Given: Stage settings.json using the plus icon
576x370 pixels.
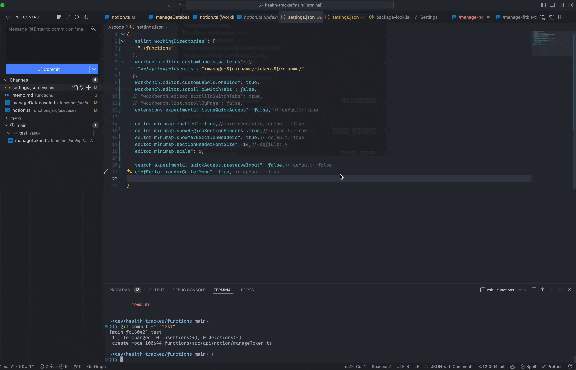Looking at the screenshot, I should 88,87.
